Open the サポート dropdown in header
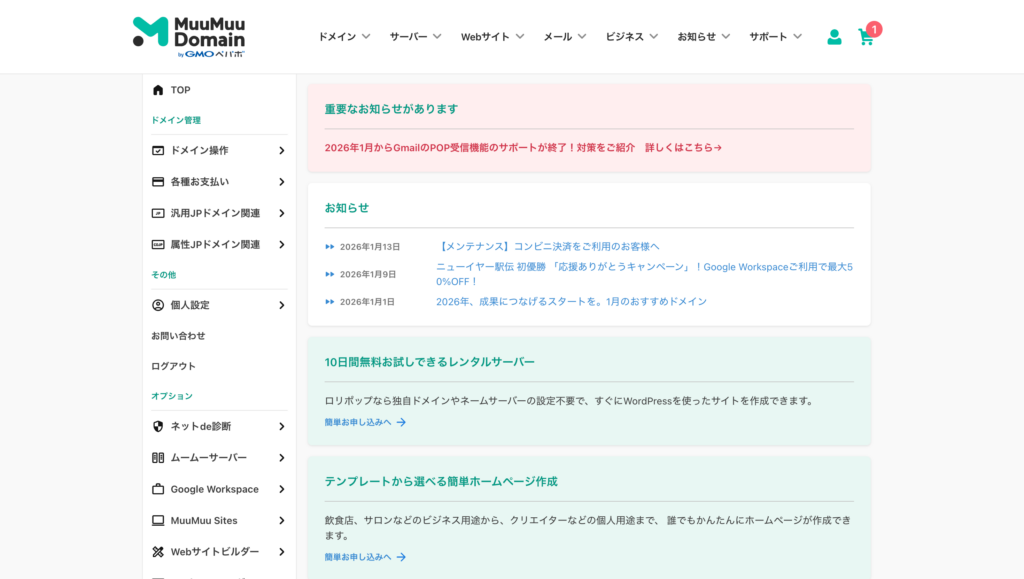This screenshot has width=1024, height=579. 775,37
